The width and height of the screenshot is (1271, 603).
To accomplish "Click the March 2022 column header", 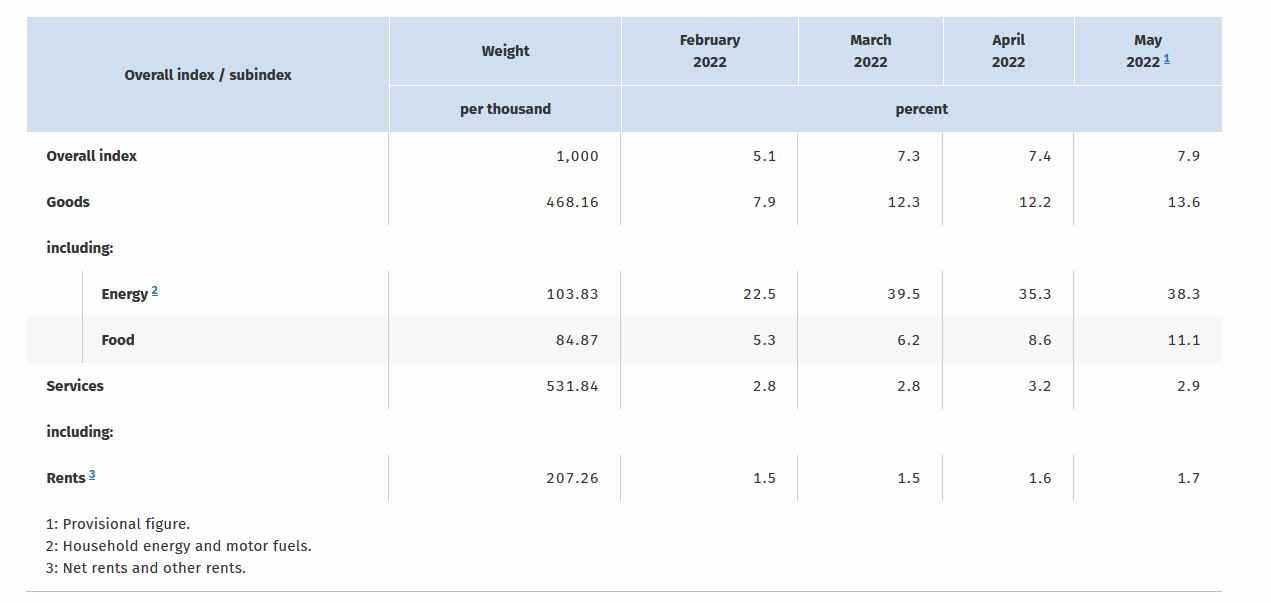I will pos(870,51).
